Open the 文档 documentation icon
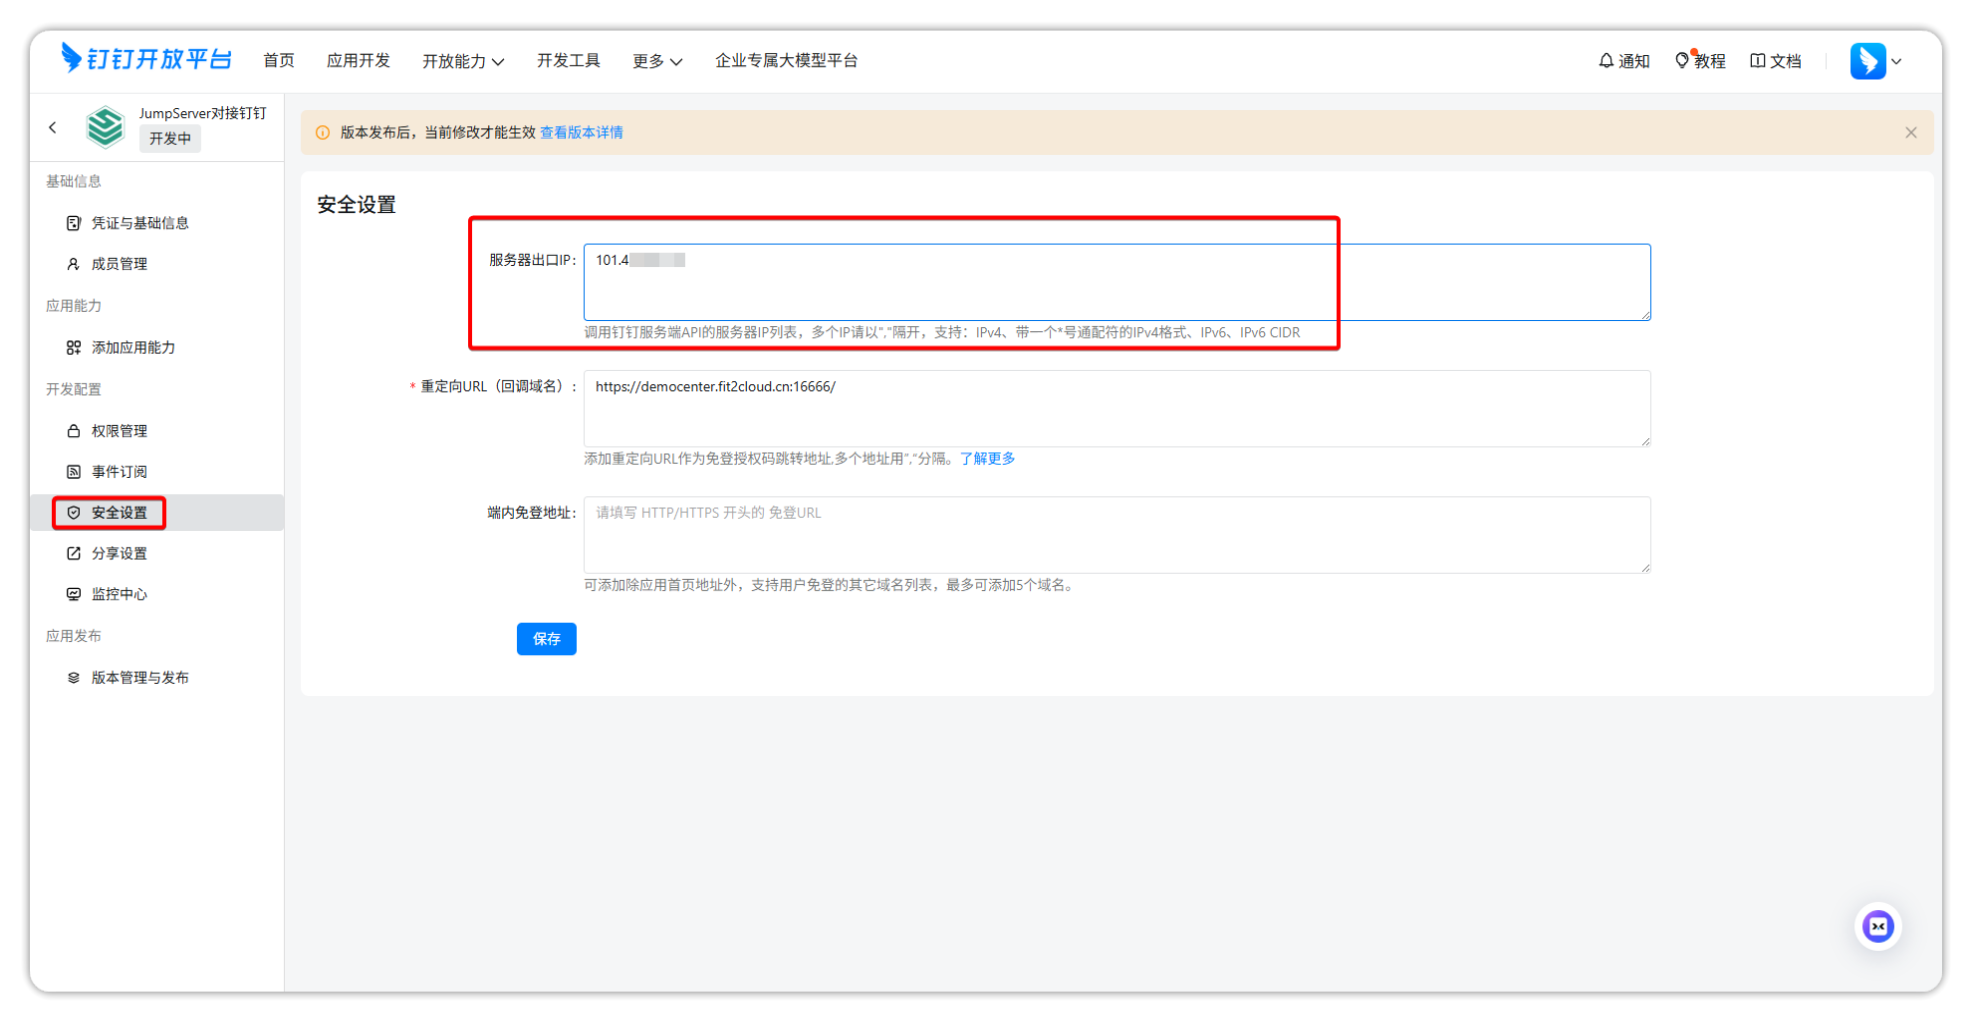The image size is (1972, 1012). coord(1776,61)
